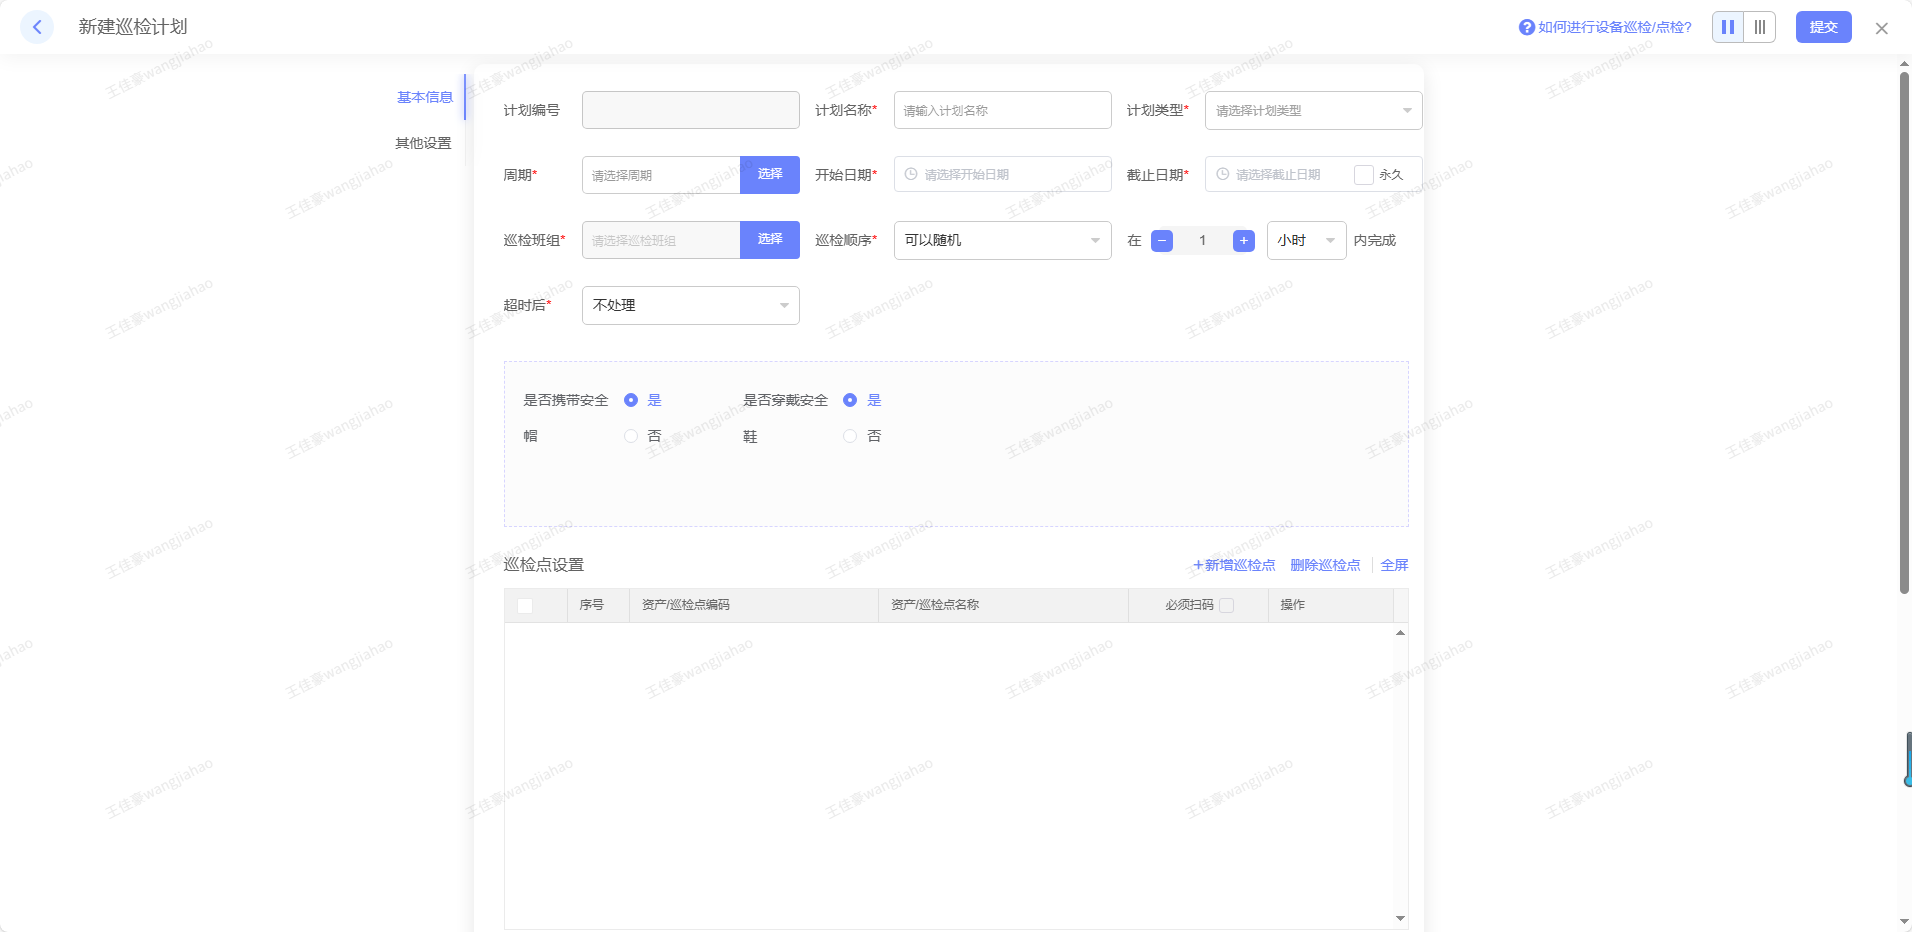Image resolution: width=1912 pixels, height=932 pixels.
Task: Close the new inspection plan dialog
Action: coord(1881,28)
